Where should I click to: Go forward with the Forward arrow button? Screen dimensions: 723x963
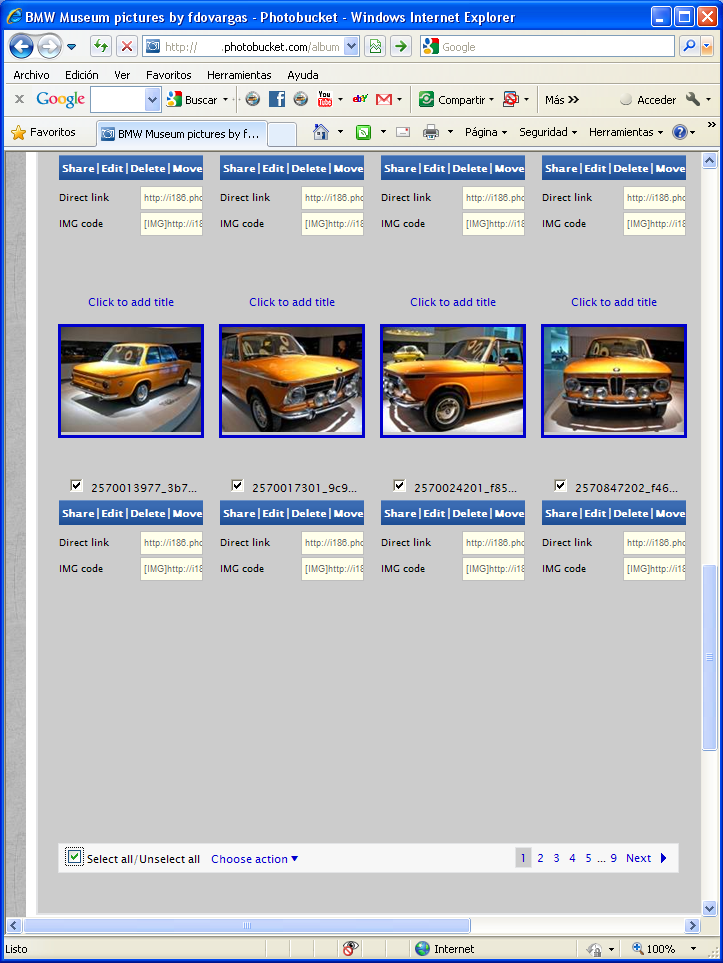pos(49,46)
